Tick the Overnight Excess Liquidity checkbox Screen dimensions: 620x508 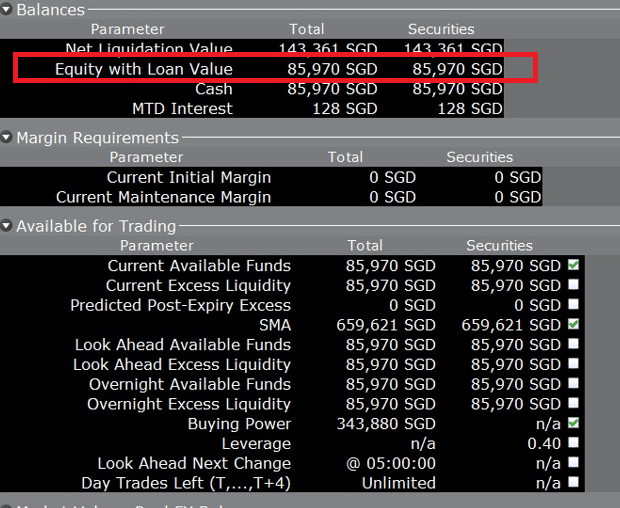click(573, 404)
